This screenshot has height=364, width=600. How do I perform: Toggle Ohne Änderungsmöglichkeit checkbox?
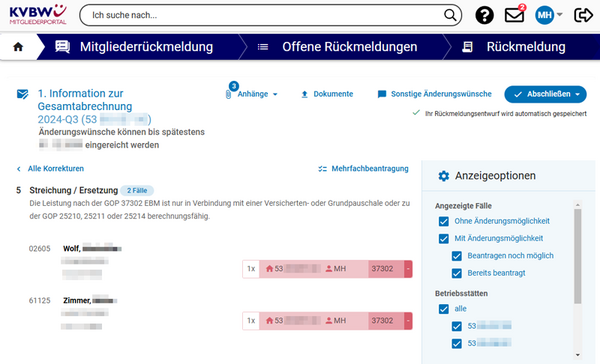click(x=443, y=221)
